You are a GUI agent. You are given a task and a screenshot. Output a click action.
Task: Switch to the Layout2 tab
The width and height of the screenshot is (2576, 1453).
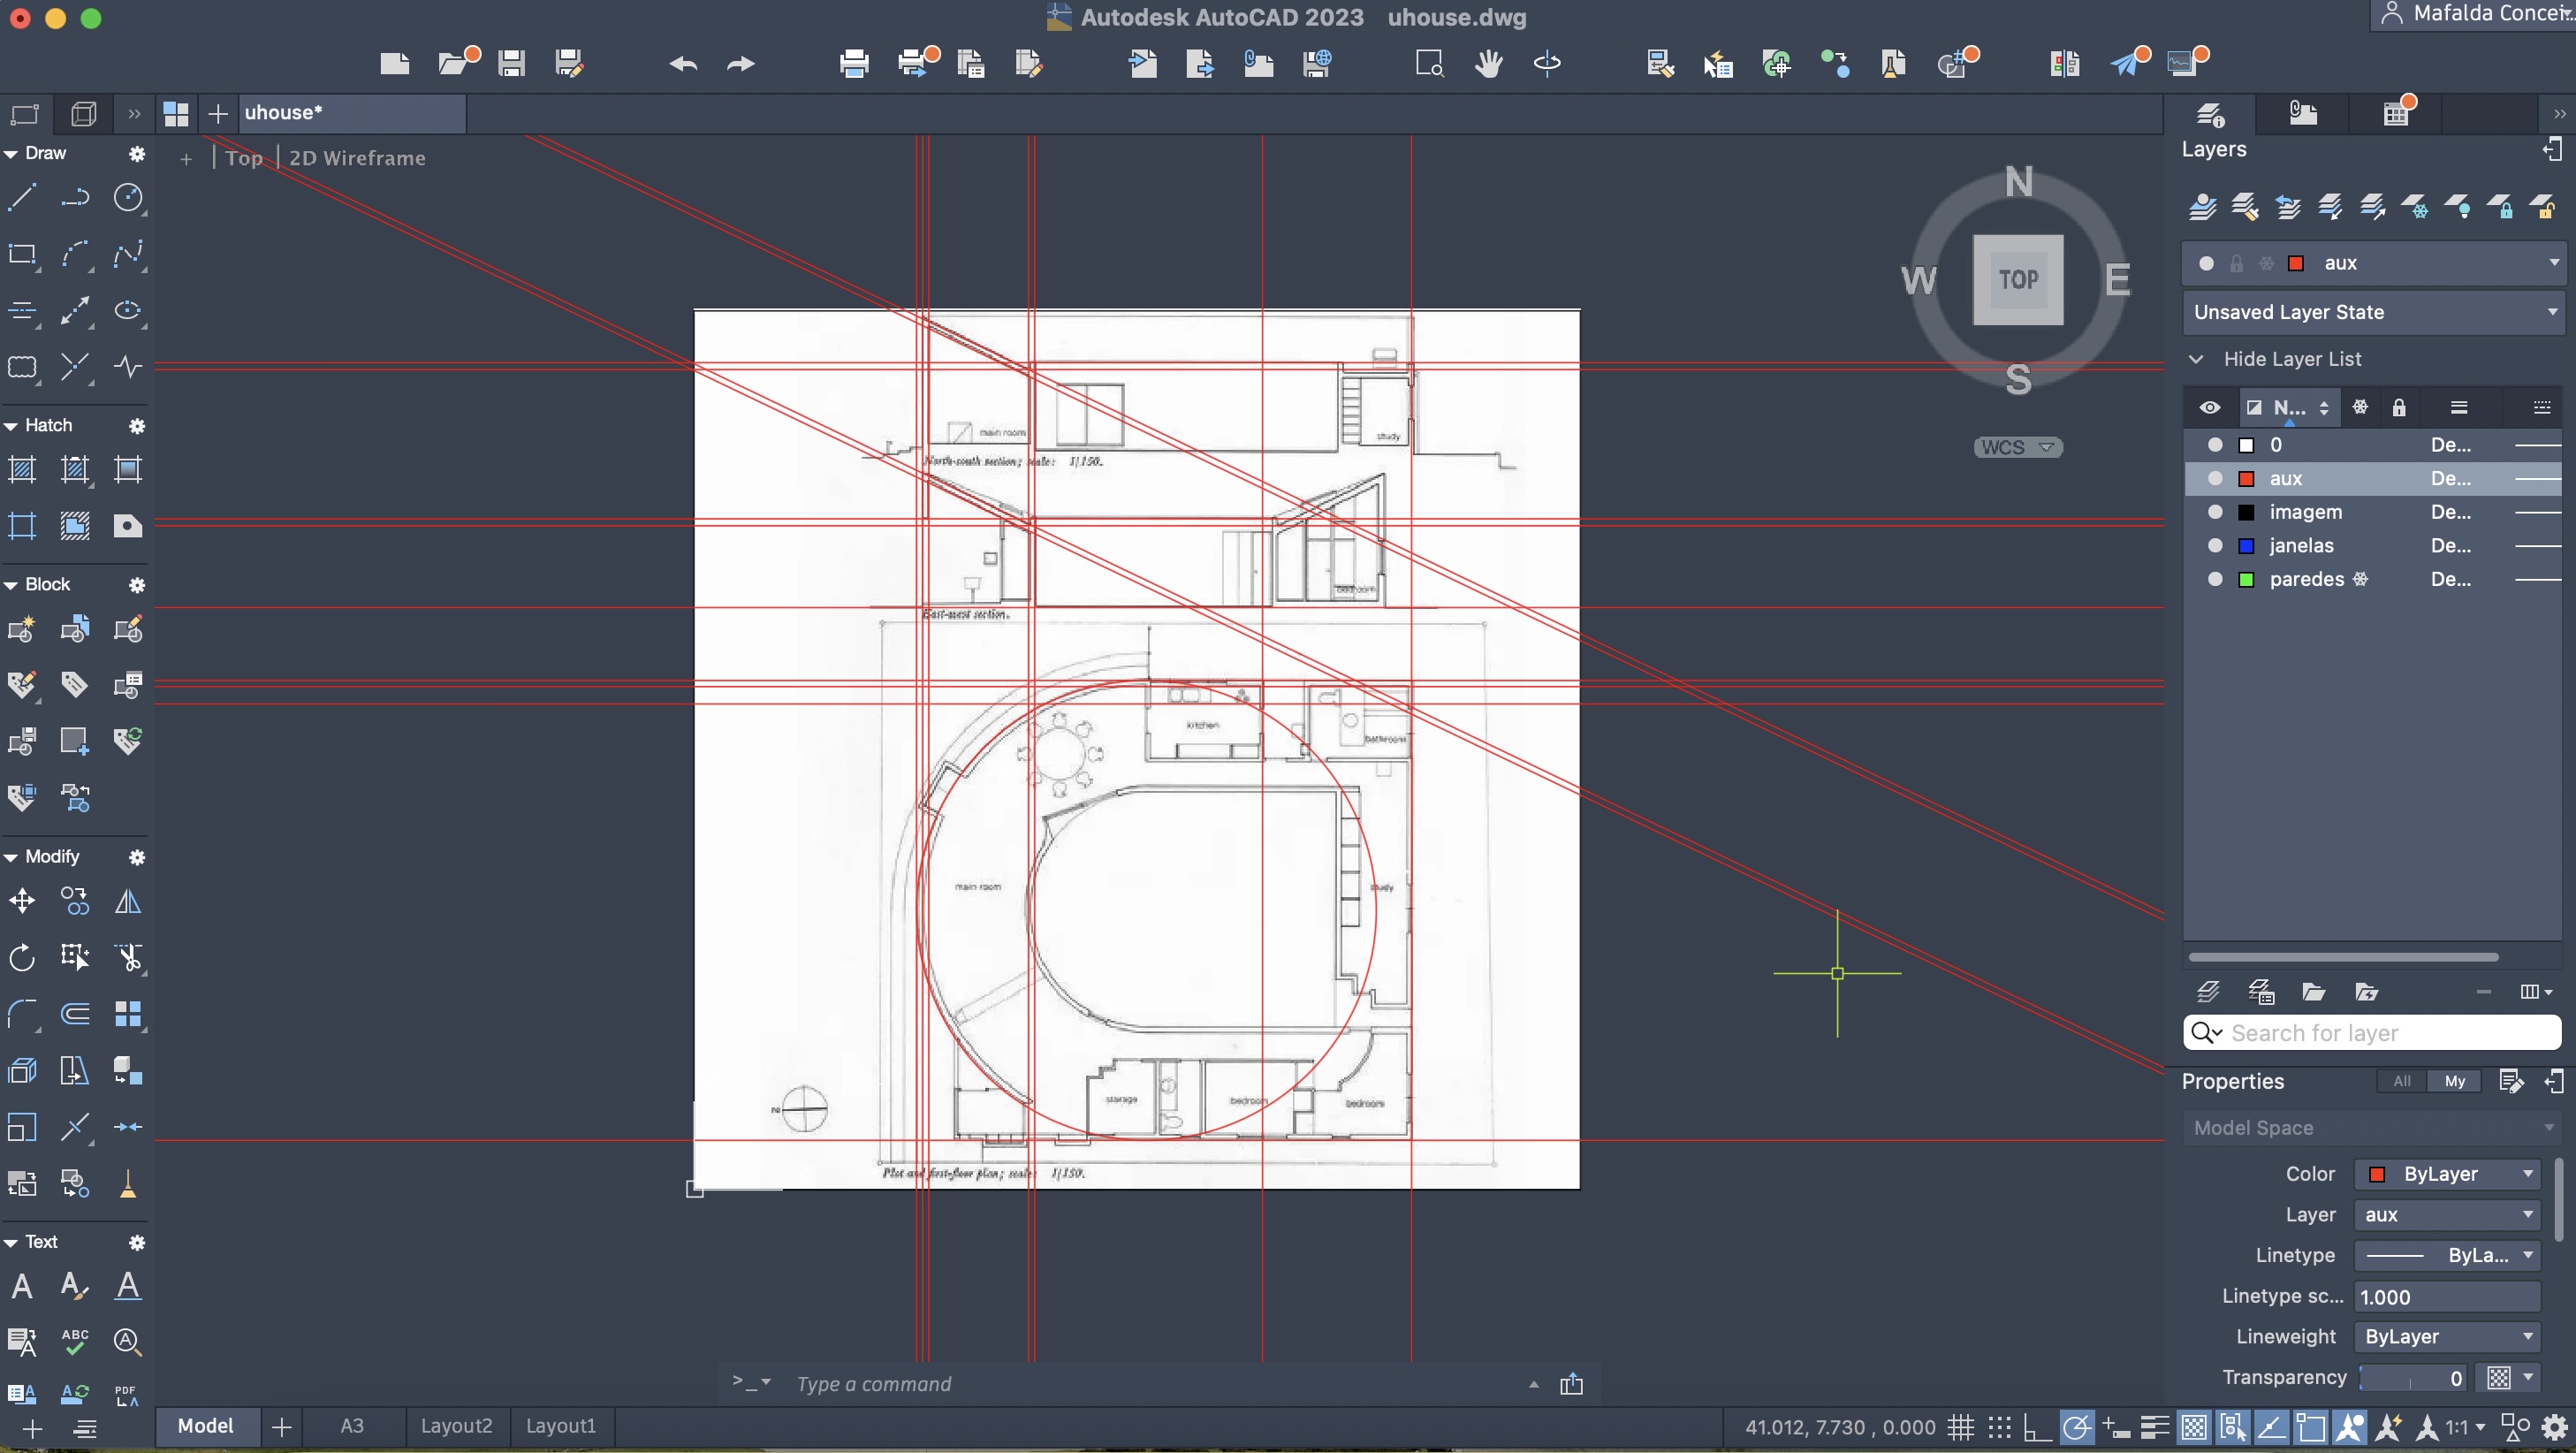point(456,1426)
